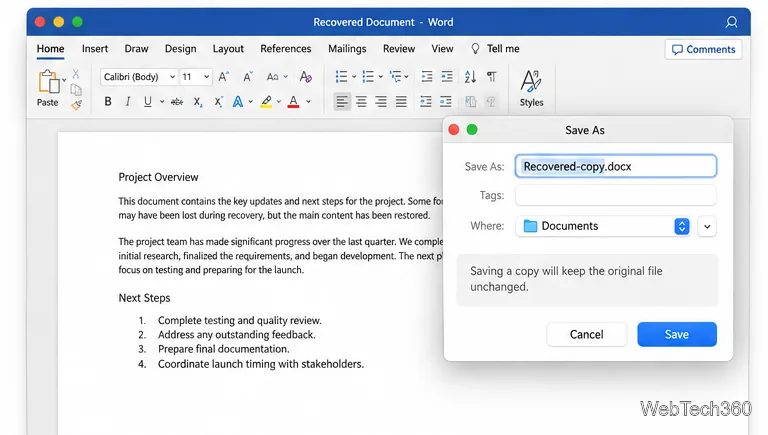The height and width of the screenshot is (435, 768).
Task: Open the Paste options arrow
Action: [64, 80]
